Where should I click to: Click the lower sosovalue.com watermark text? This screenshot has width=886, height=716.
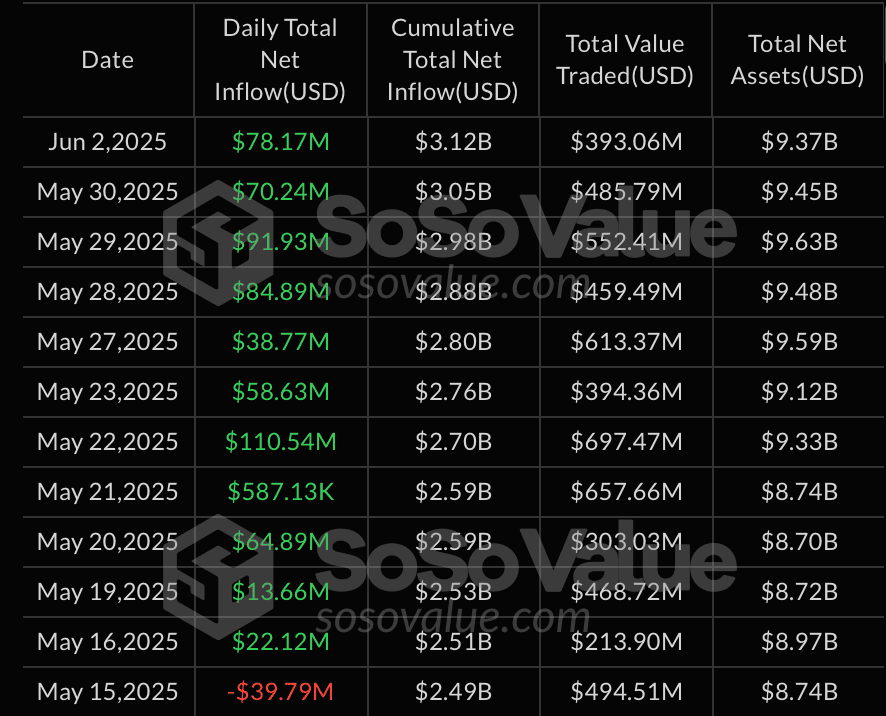tap(453, 619)
